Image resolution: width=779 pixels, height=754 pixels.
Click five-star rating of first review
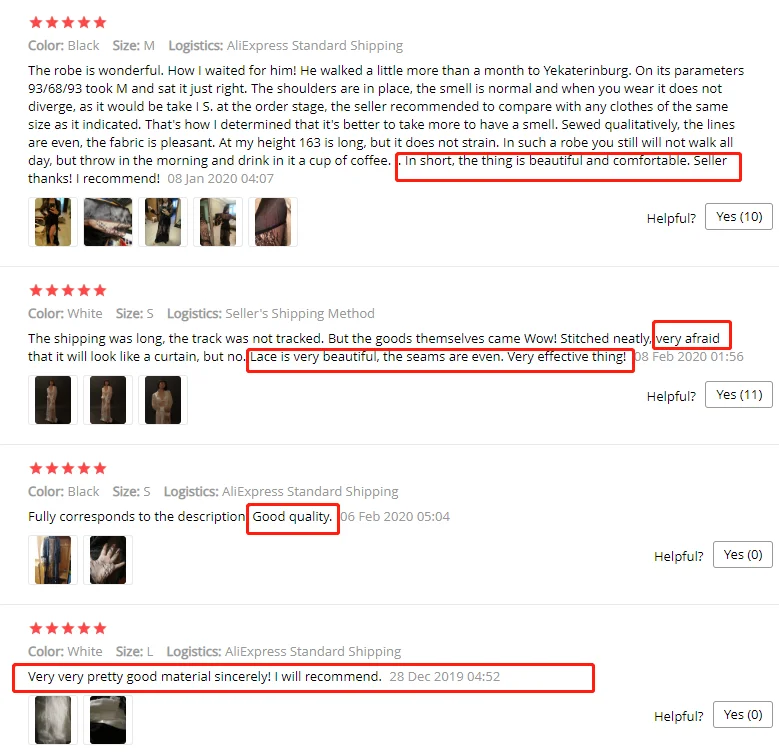tap(68, 22)
